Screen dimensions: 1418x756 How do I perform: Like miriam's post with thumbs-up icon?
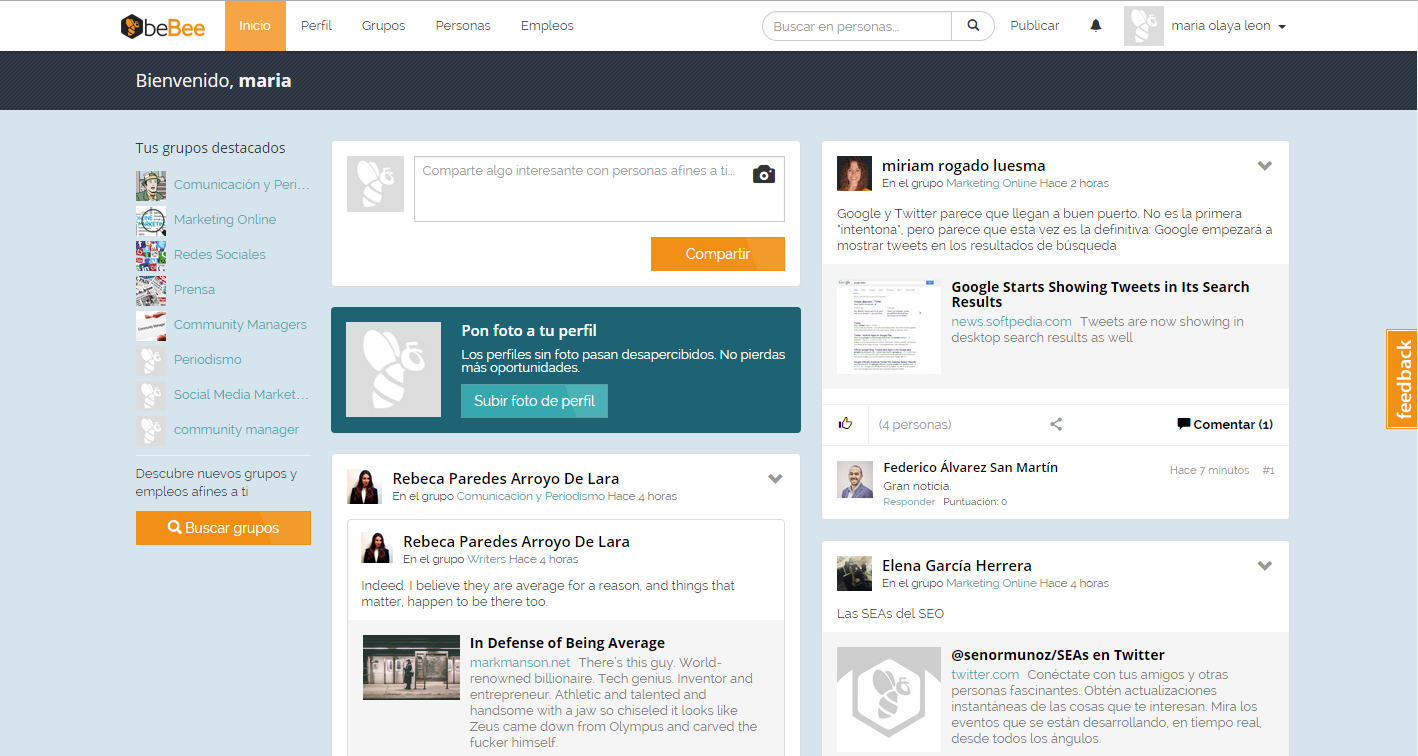[845, 424]
